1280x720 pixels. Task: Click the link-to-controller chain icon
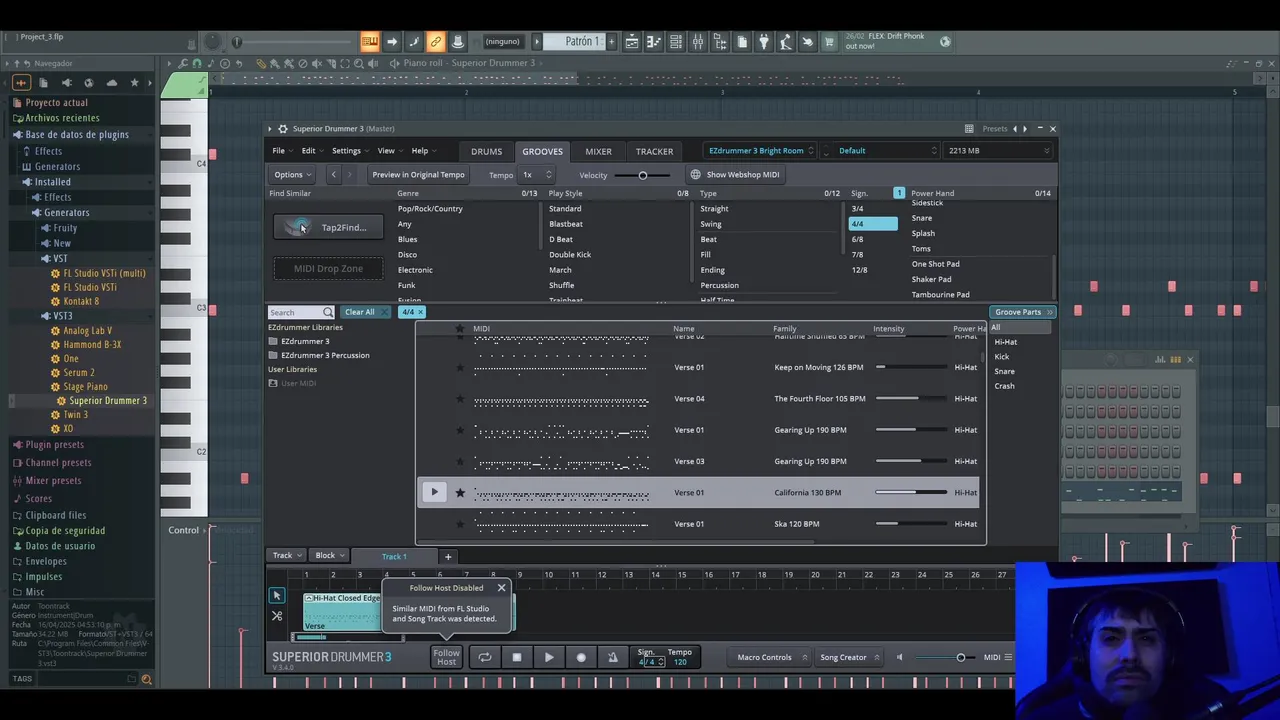click(x=435, y=42)
